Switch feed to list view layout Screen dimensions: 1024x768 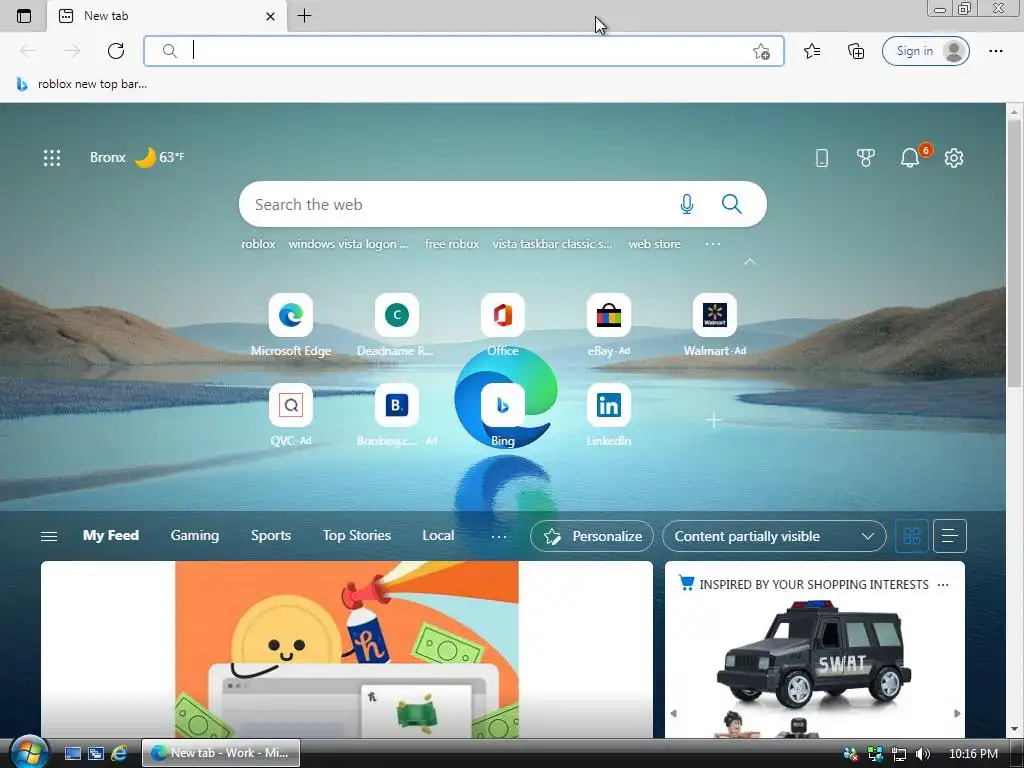(x=950, y=536)
